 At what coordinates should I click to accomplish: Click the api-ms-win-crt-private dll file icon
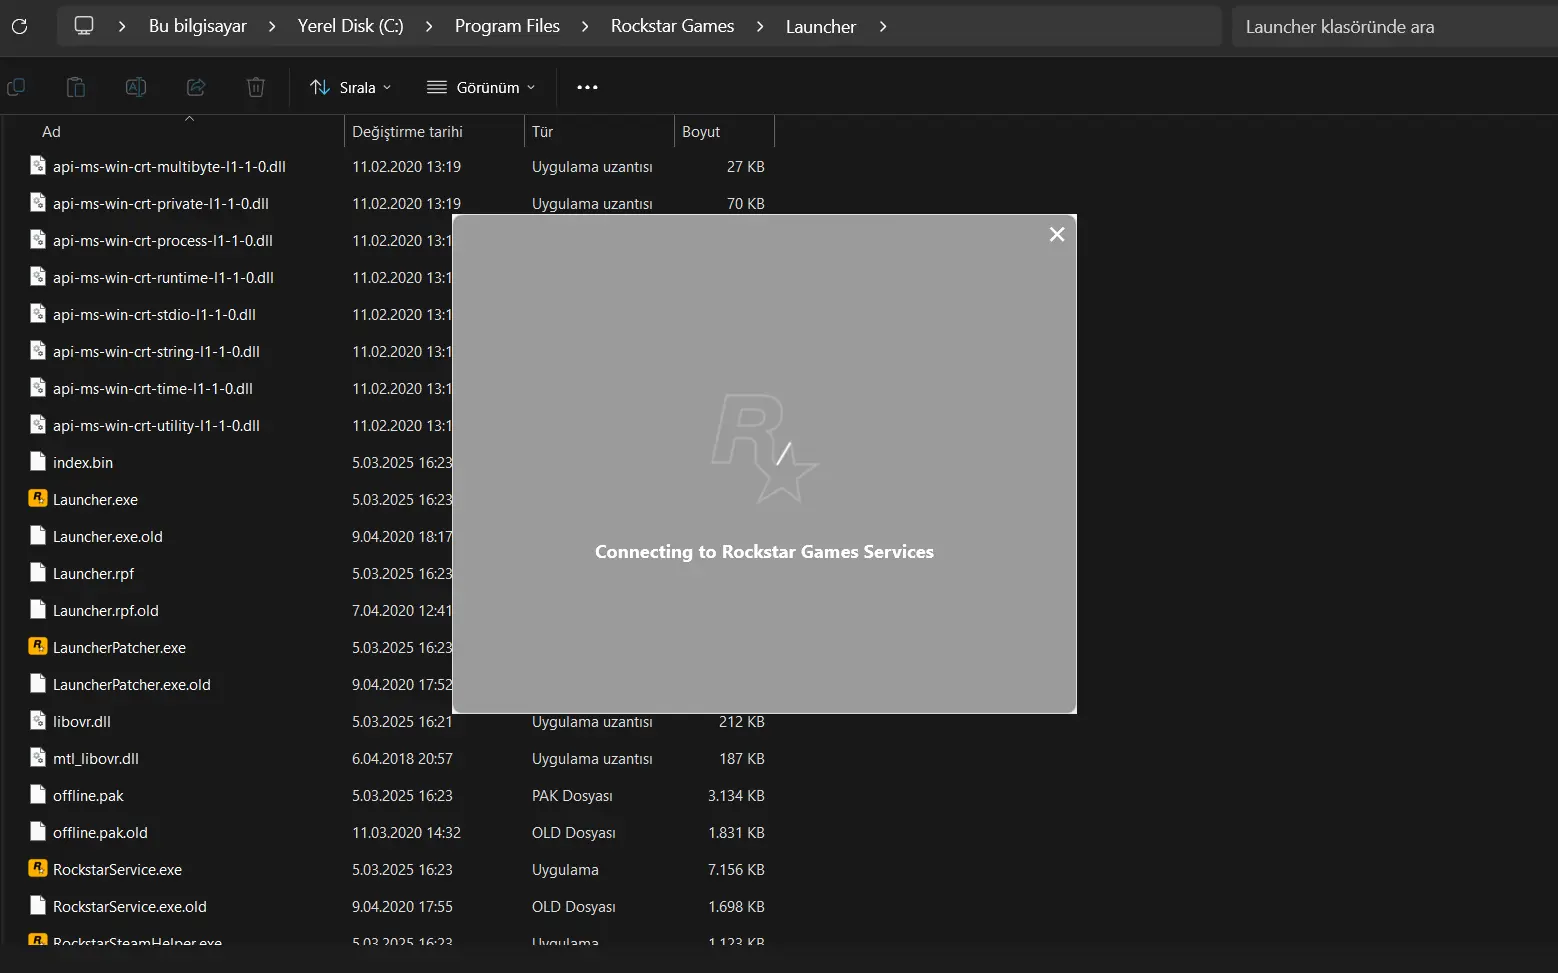[x=38, y=203]
